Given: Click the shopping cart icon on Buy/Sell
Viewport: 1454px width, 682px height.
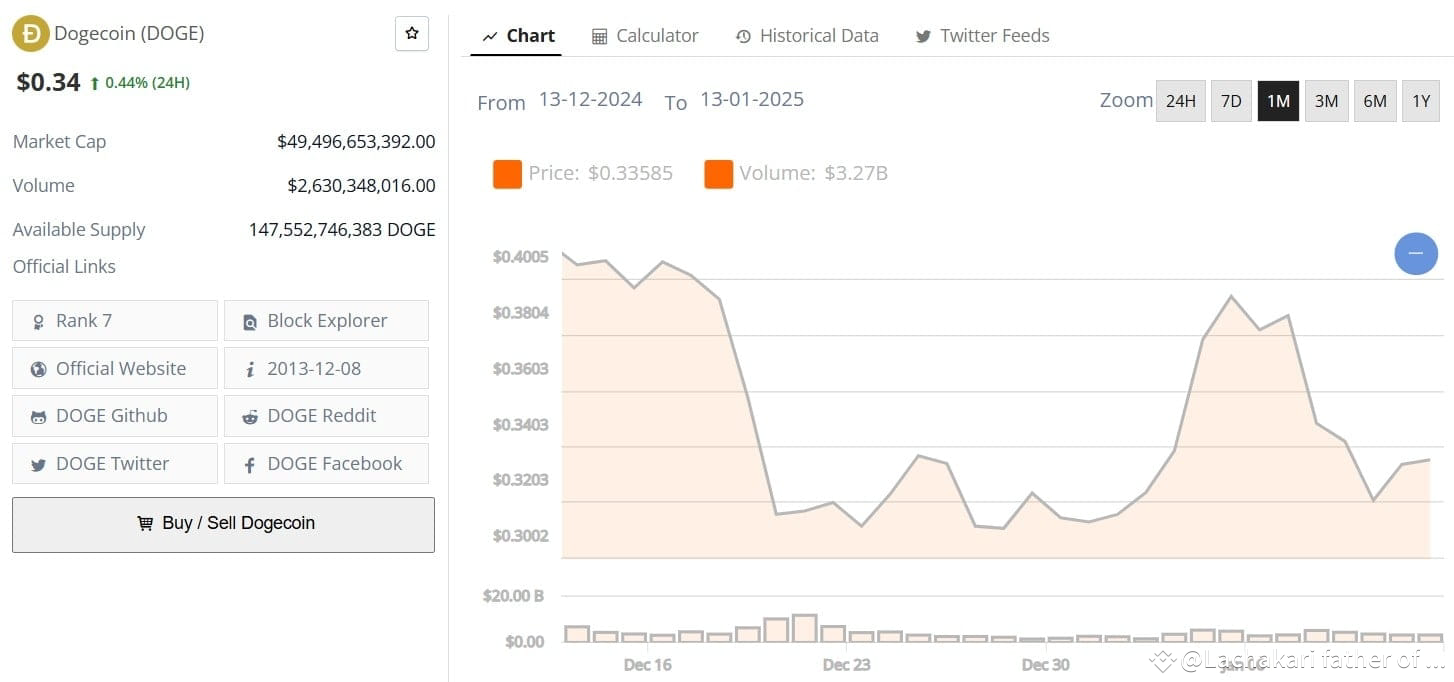Looking at the screenshot, I should [x=147, y=523].
